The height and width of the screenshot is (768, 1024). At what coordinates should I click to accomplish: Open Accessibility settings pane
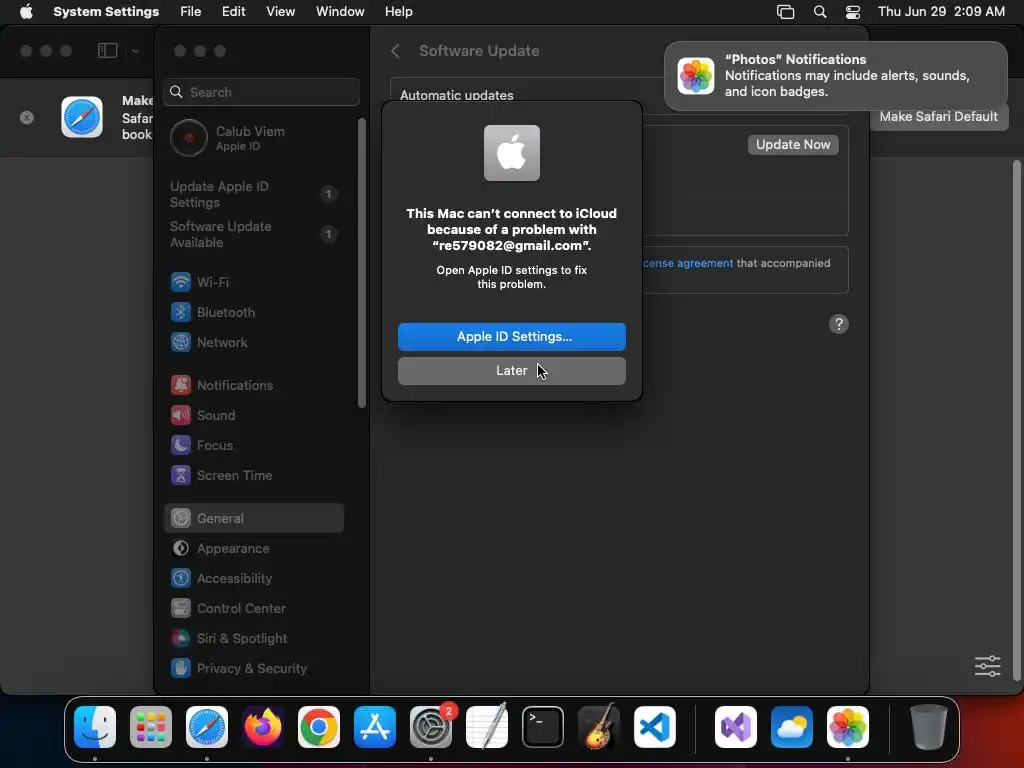[x=253, y=579]
